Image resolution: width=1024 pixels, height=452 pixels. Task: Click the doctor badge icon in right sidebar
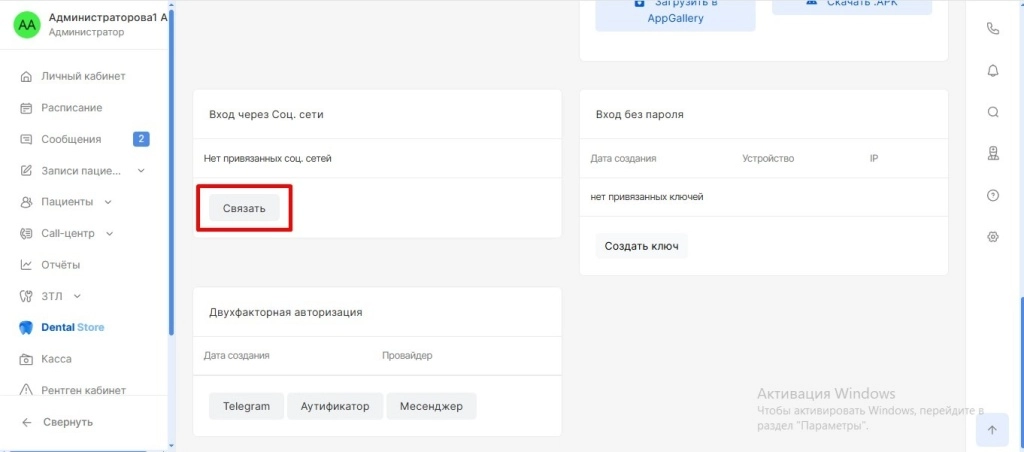(993, 154)
